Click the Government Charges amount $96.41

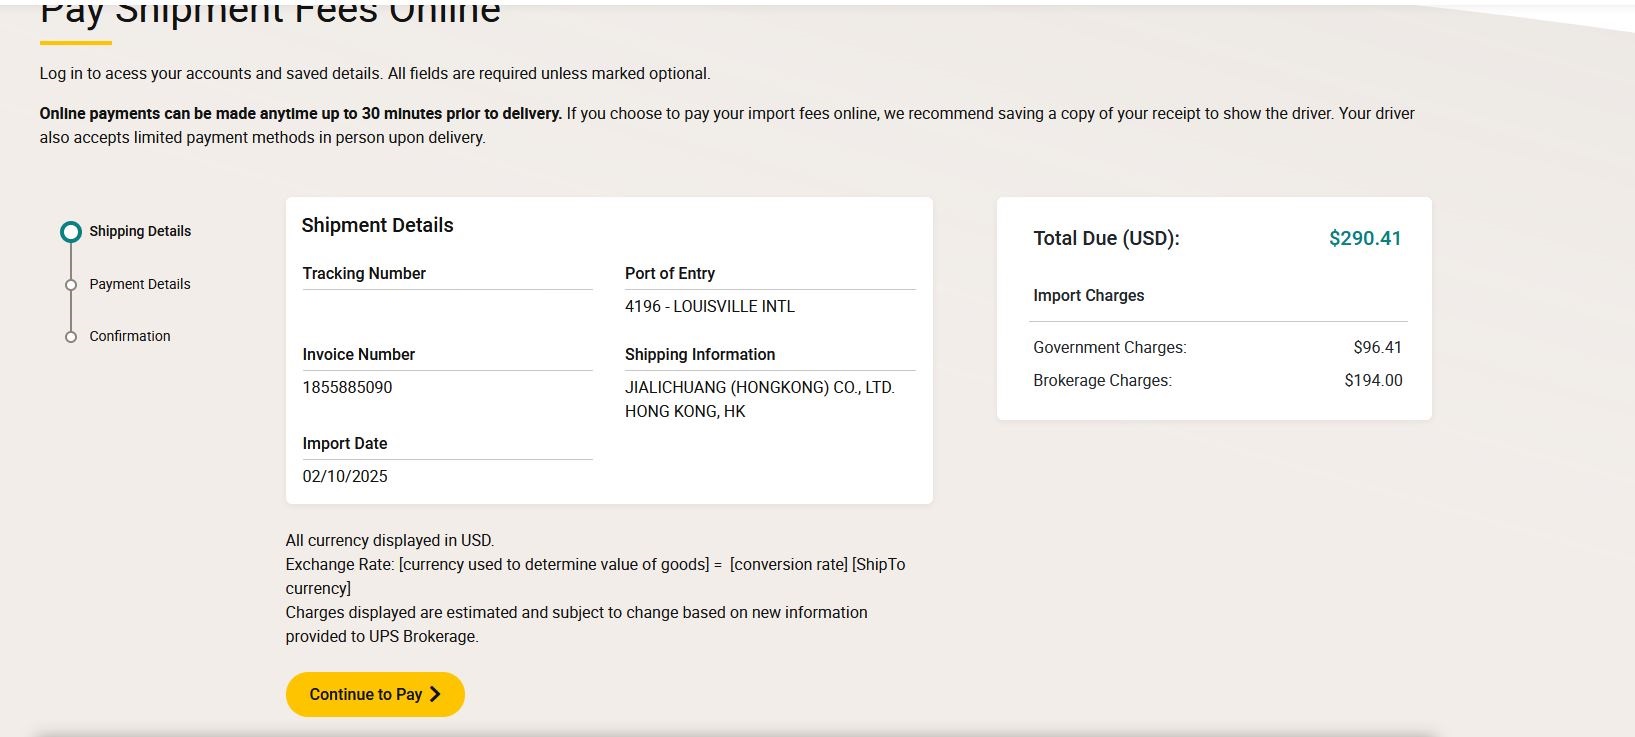1377,347
